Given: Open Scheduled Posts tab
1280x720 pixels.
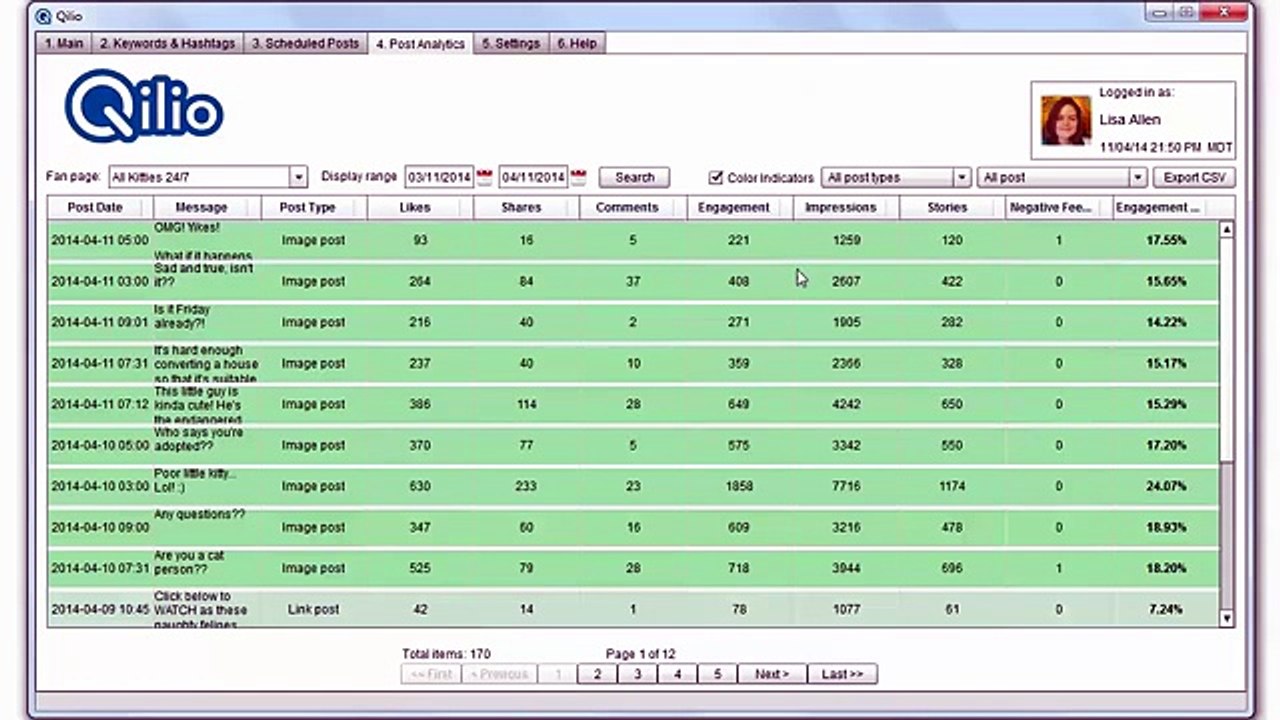Looking at the screenshot, I should click(305, 44).
